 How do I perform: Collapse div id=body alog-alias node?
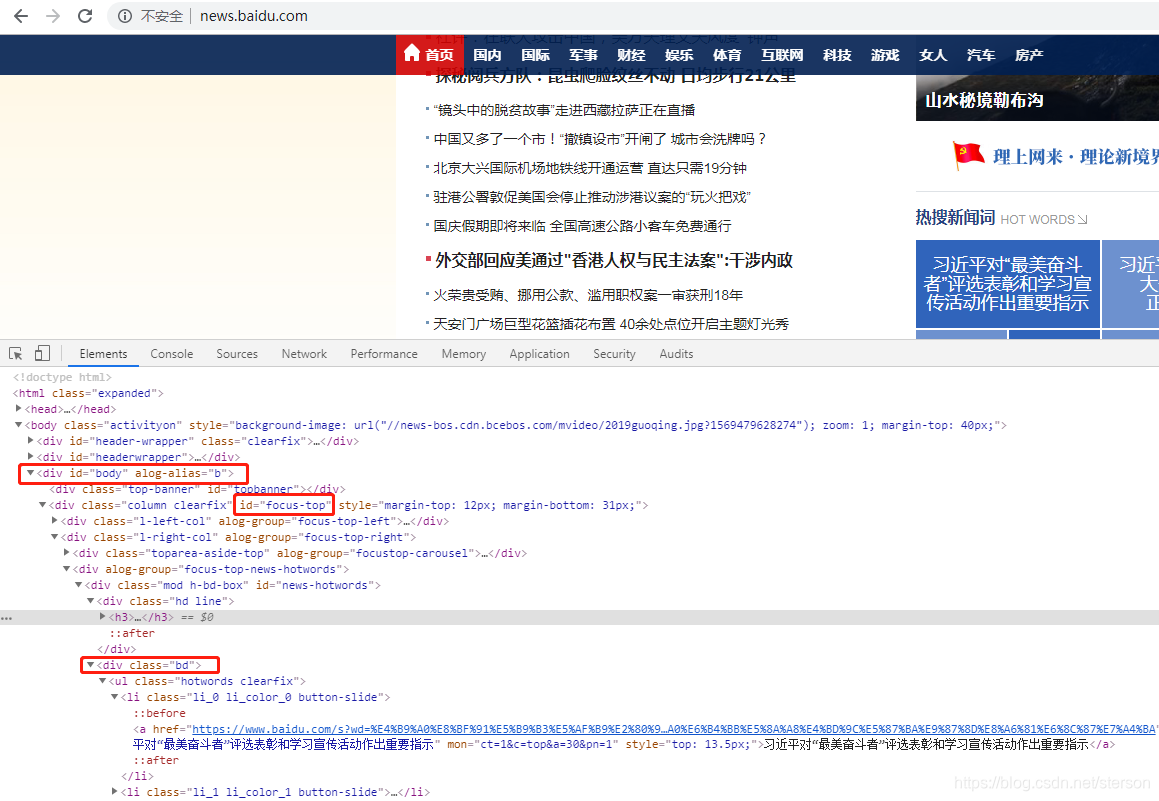30,473
